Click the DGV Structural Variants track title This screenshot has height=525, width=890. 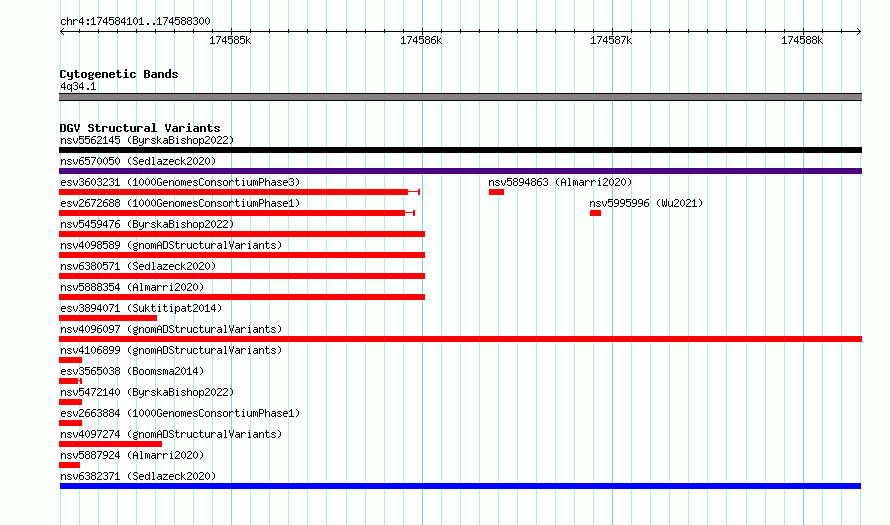click(x=140, y=128)
